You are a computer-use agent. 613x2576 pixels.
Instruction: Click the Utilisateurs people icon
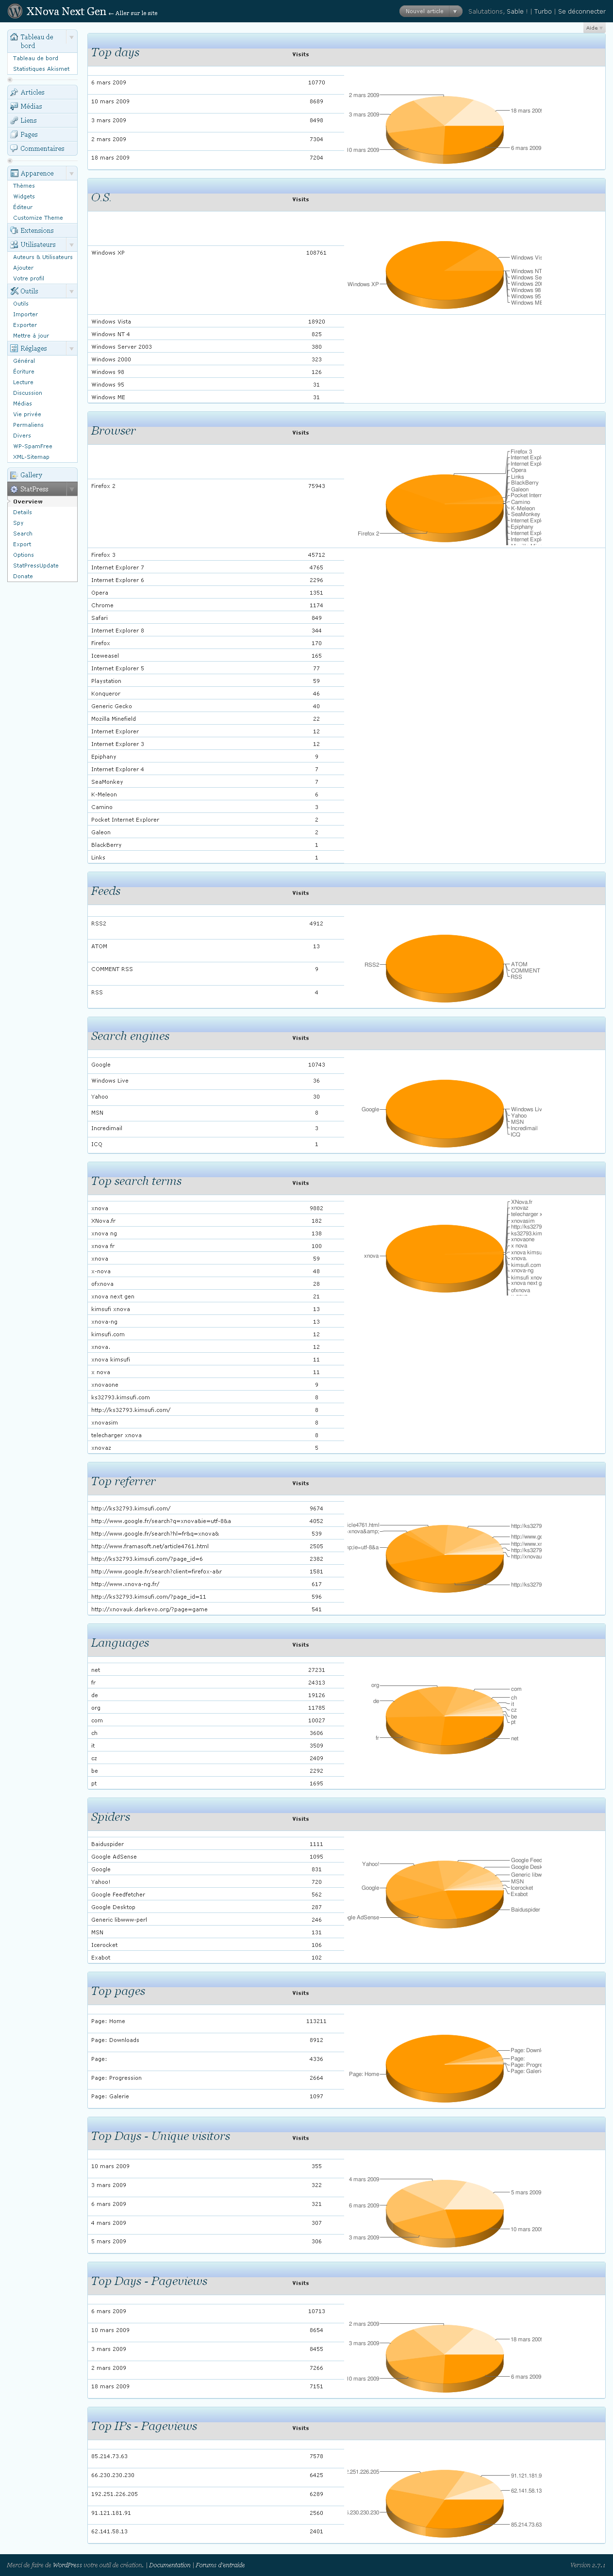tap(14, 244)
